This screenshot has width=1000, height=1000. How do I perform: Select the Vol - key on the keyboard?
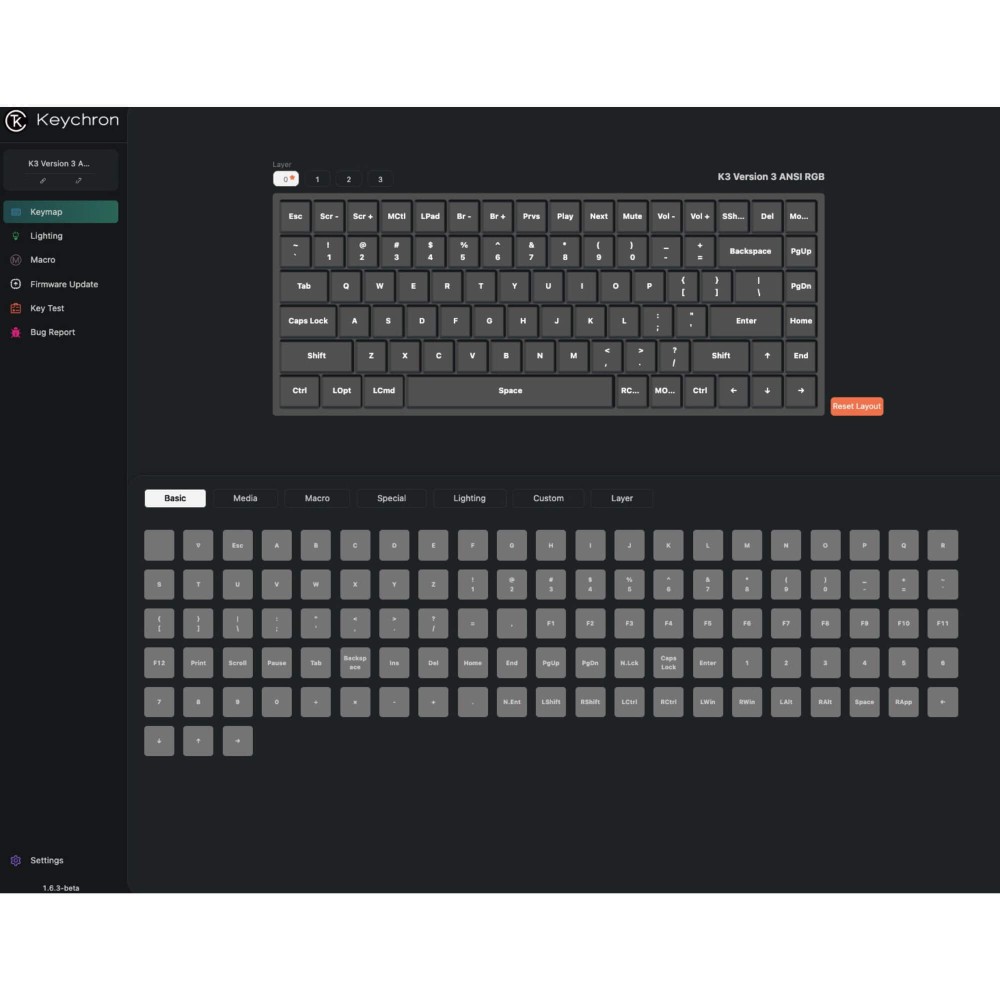click(666, 217)
